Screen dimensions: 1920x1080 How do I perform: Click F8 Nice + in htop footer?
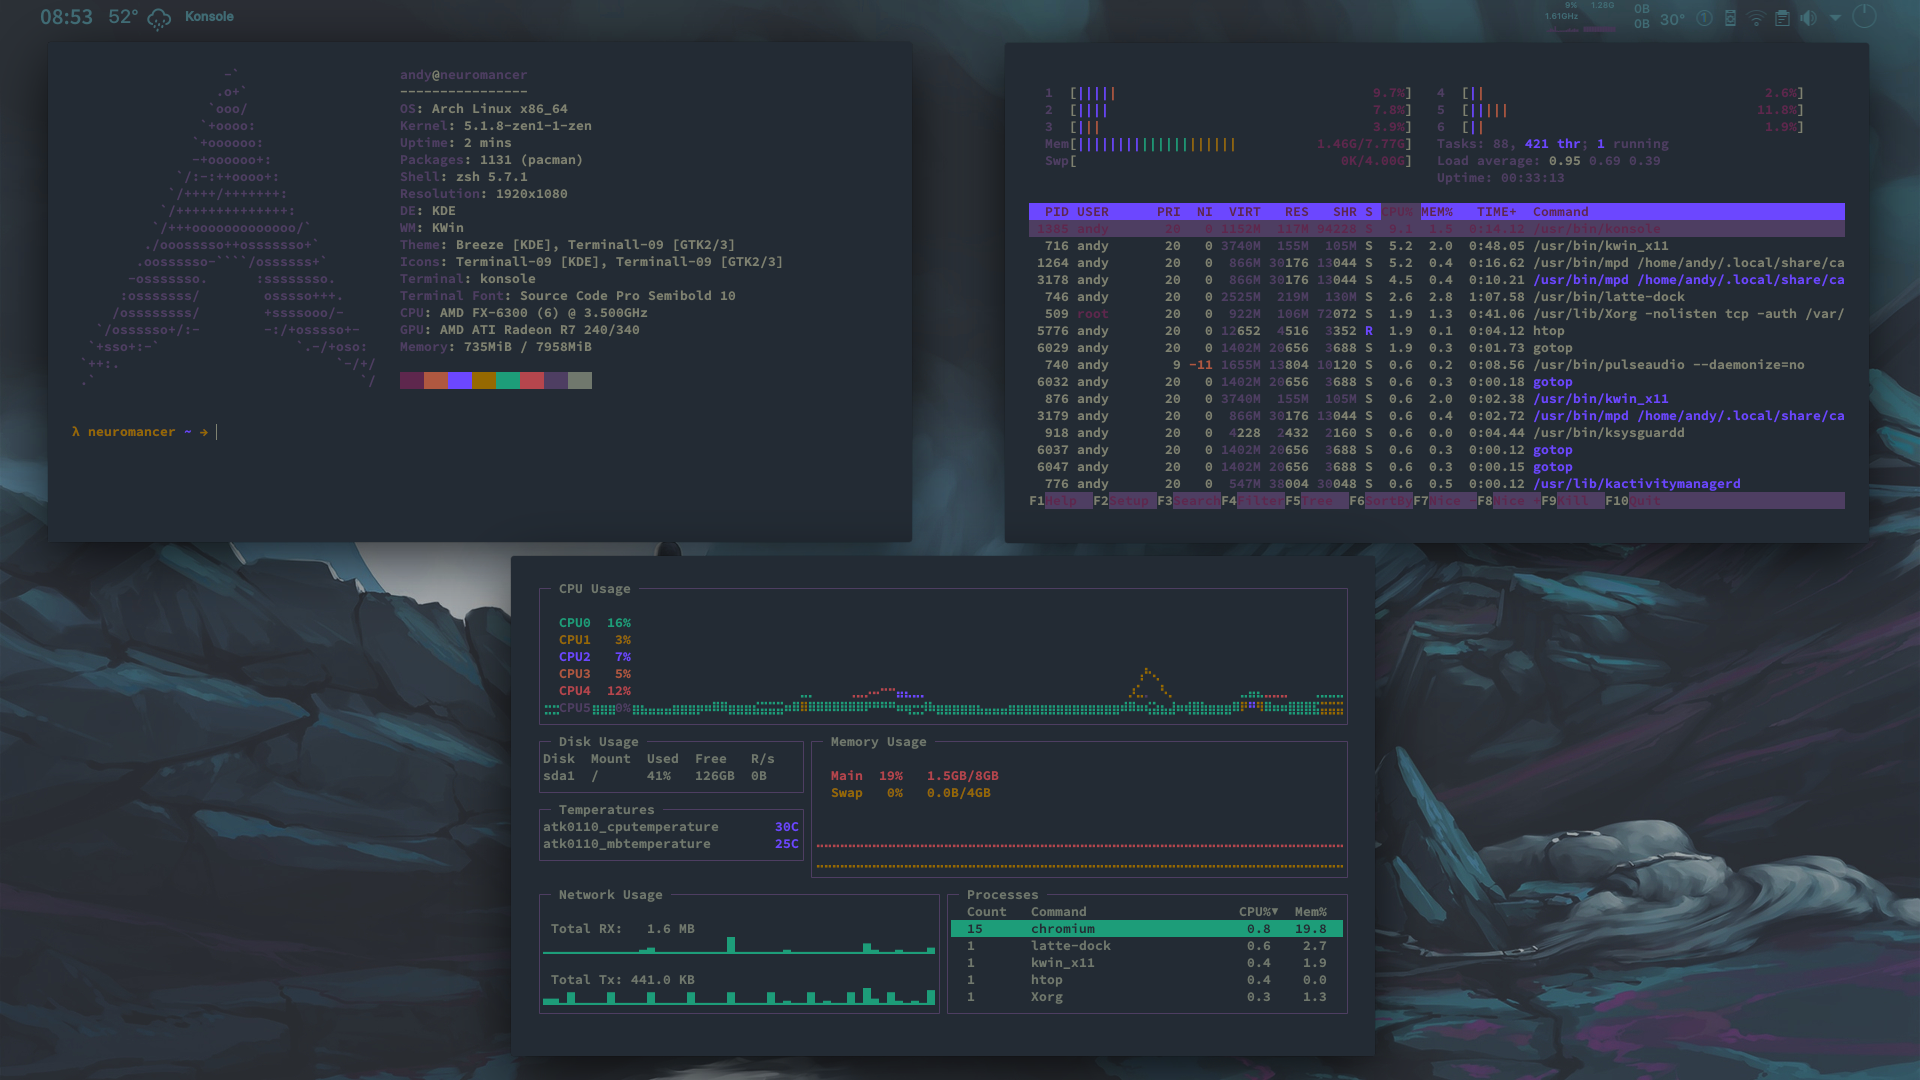[1508, 501]
